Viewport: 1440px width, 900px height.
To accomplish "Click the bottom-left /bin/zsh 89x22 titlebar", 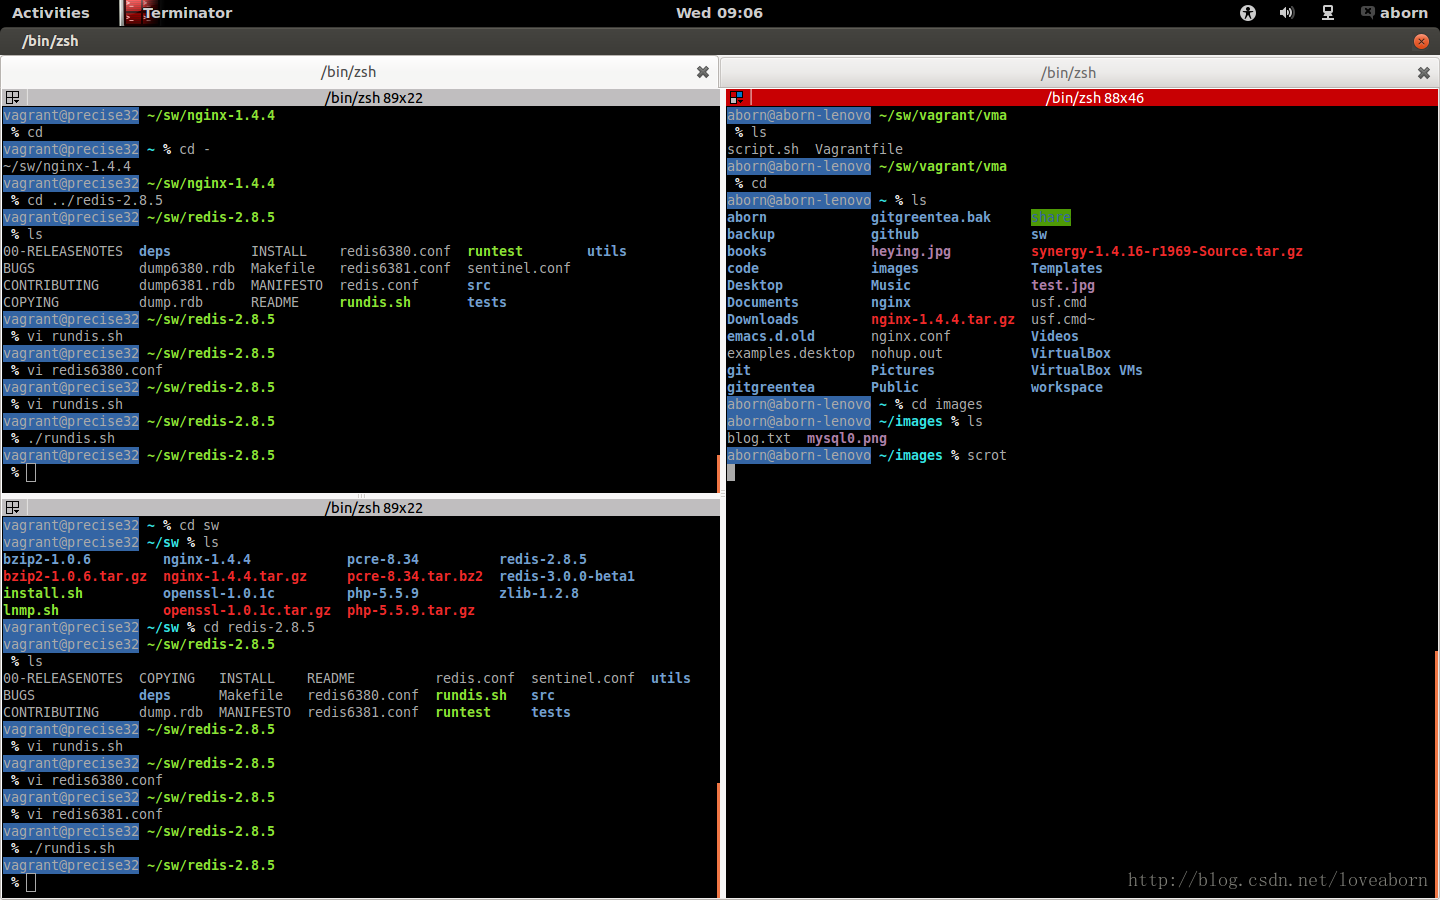I will tap(373, 508).
